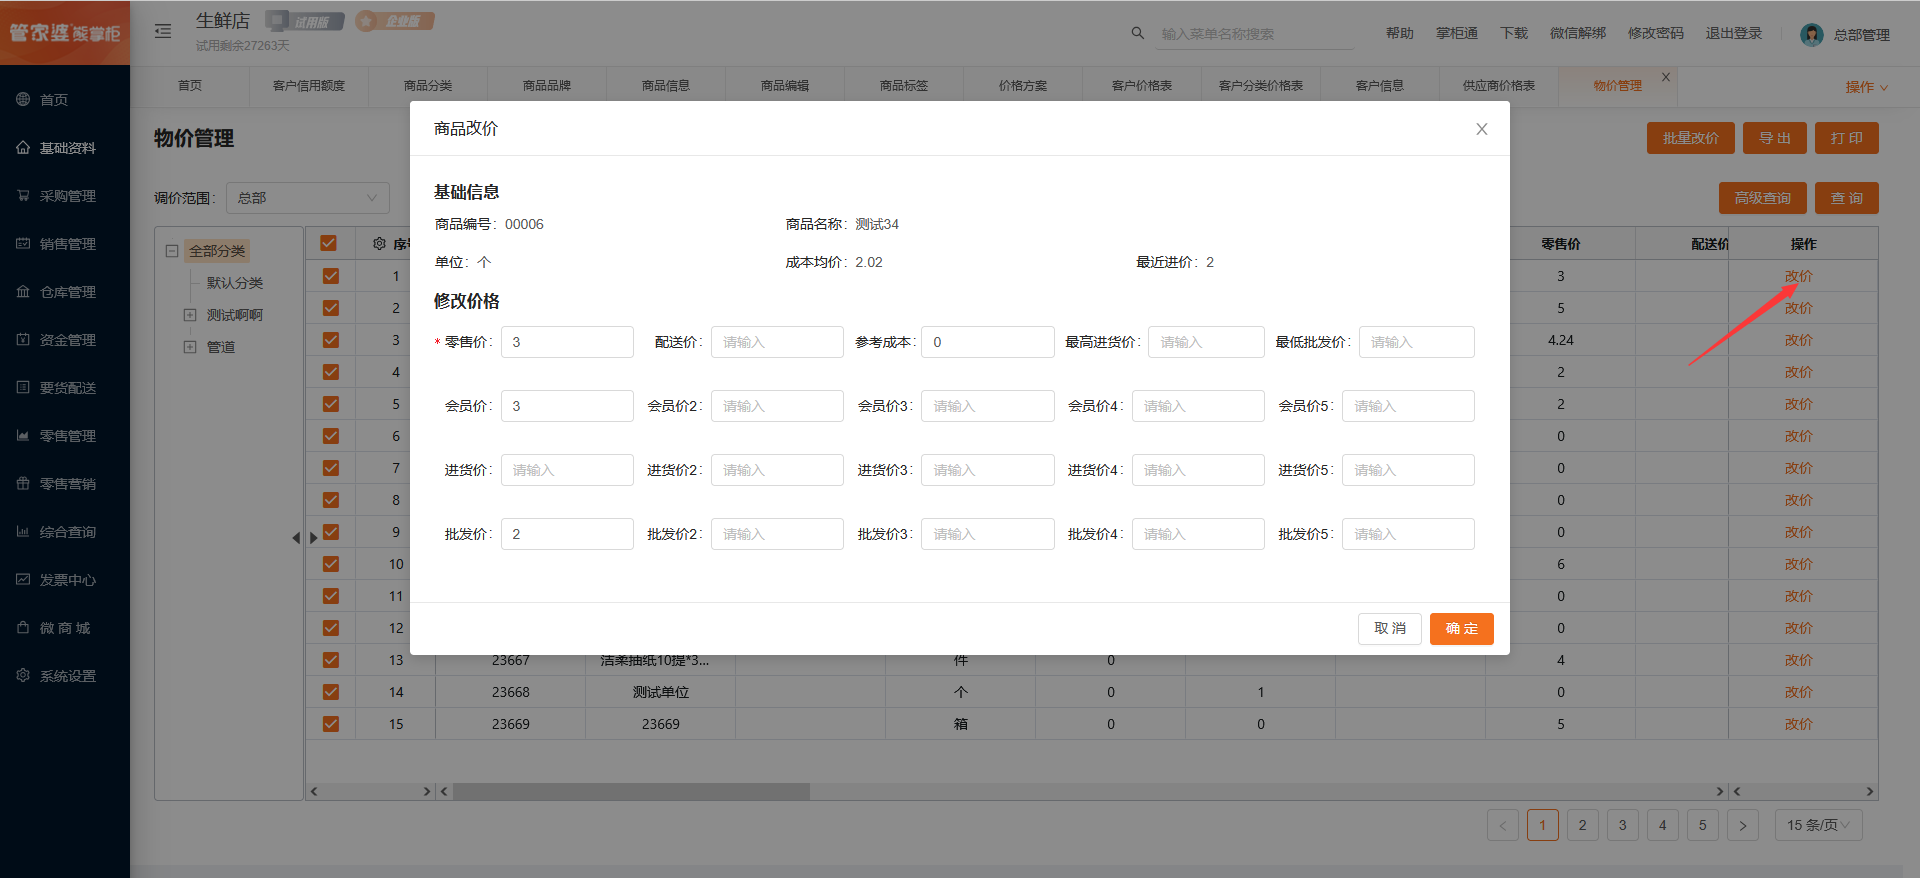Click the table column settings gear icon

(379, 243)
